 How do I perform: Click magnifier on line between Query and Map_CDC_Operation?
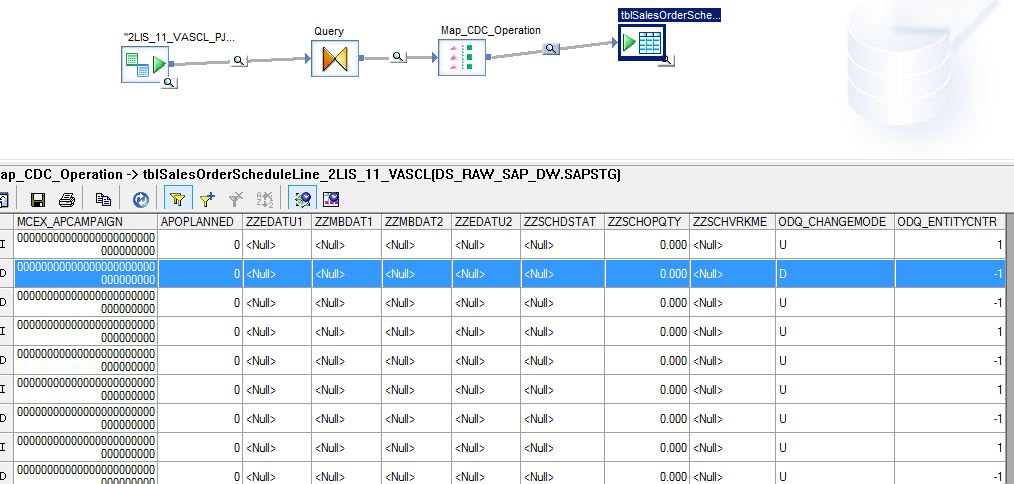coord(398,57)
